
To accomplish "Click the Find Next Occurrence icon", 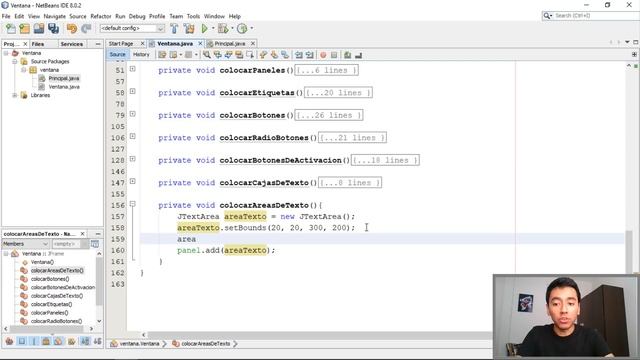I will (x=228, y=55).
